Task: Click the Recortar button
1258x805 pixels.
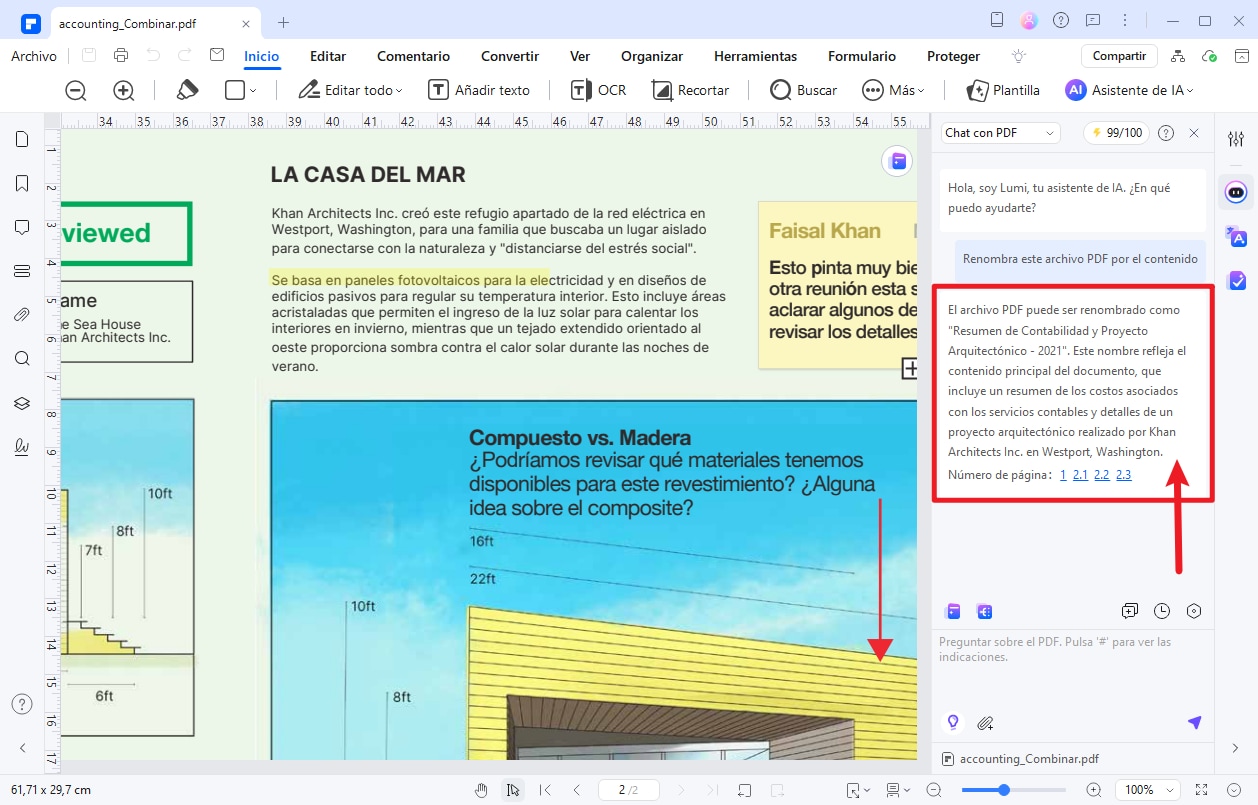Action: pyautogui.click(x=690, y=90)
